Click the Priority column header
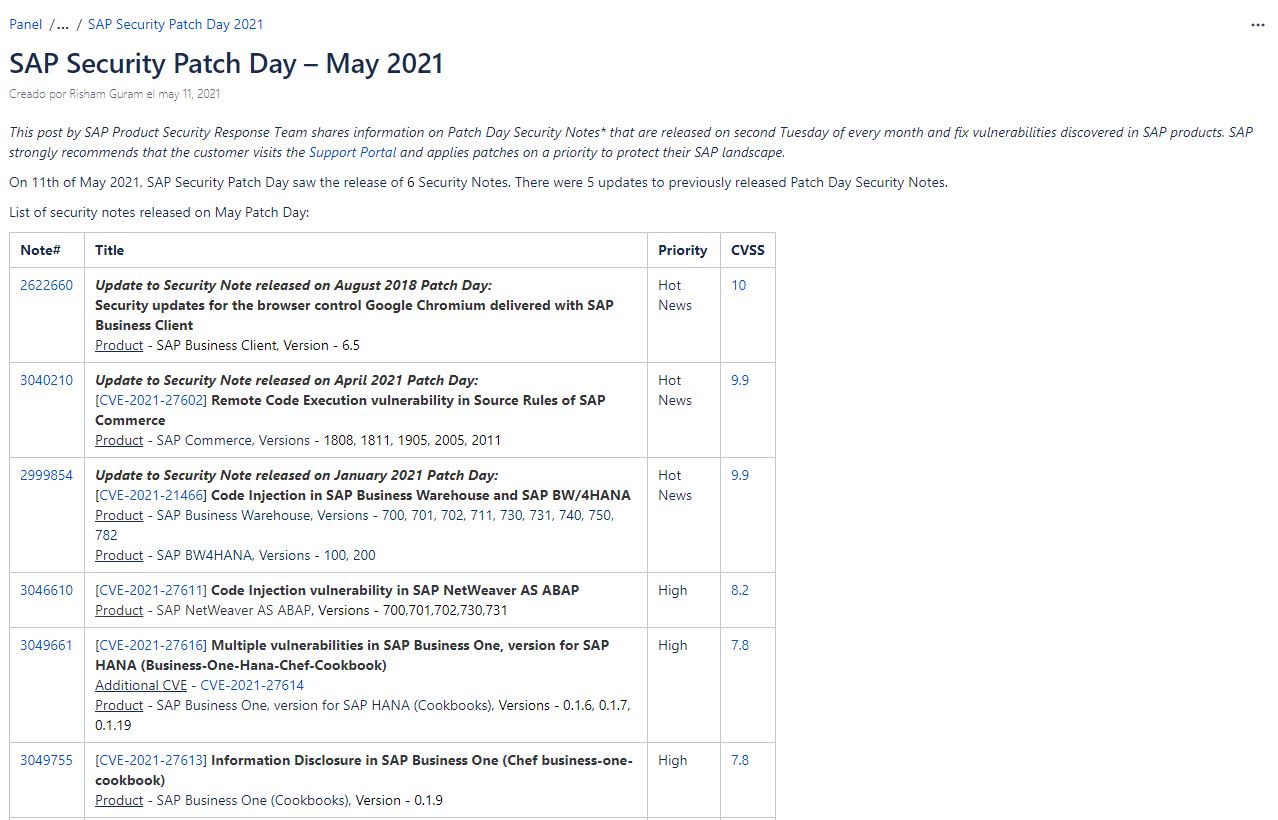This screenshot has height=820, width=1278. tap(682, 250)
